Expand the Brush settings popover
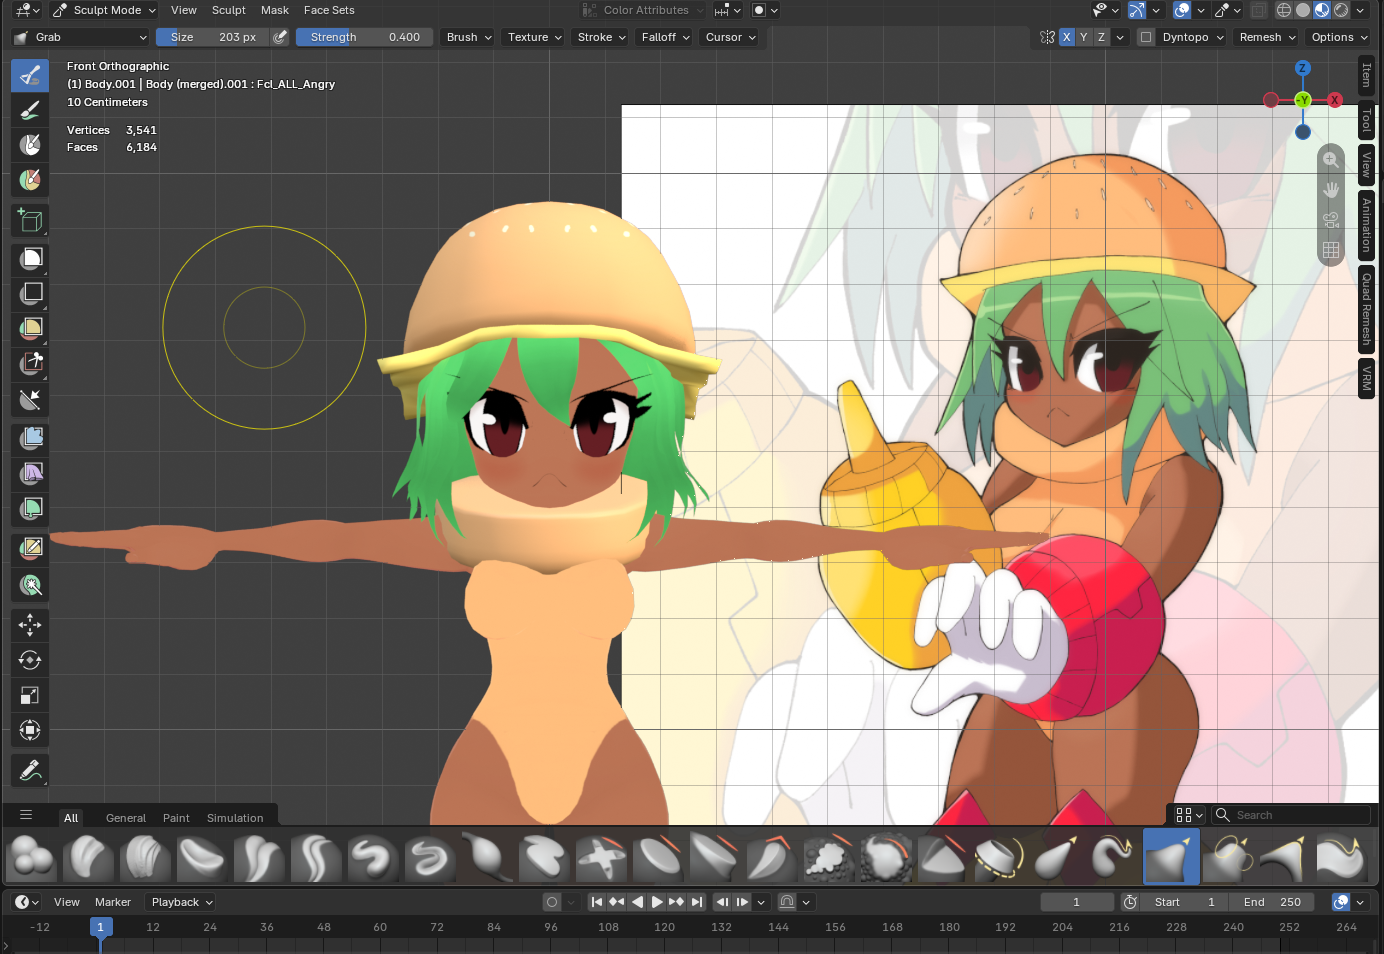 pyautogui.click(x=469, y=37)
